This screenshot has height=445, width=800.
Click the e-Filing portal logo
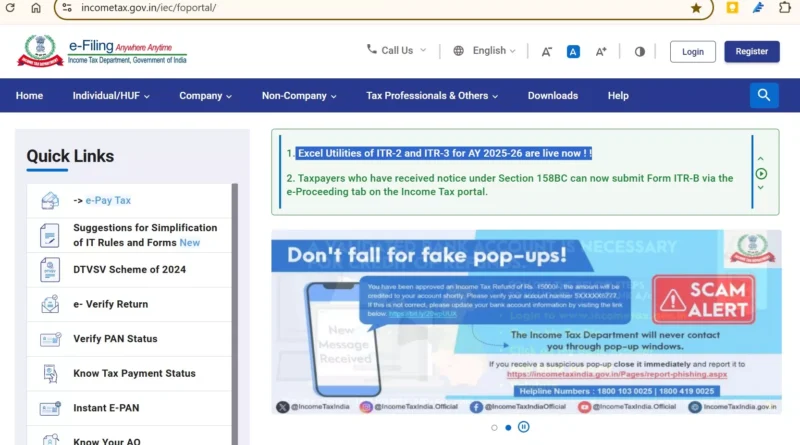coord(102,50)
